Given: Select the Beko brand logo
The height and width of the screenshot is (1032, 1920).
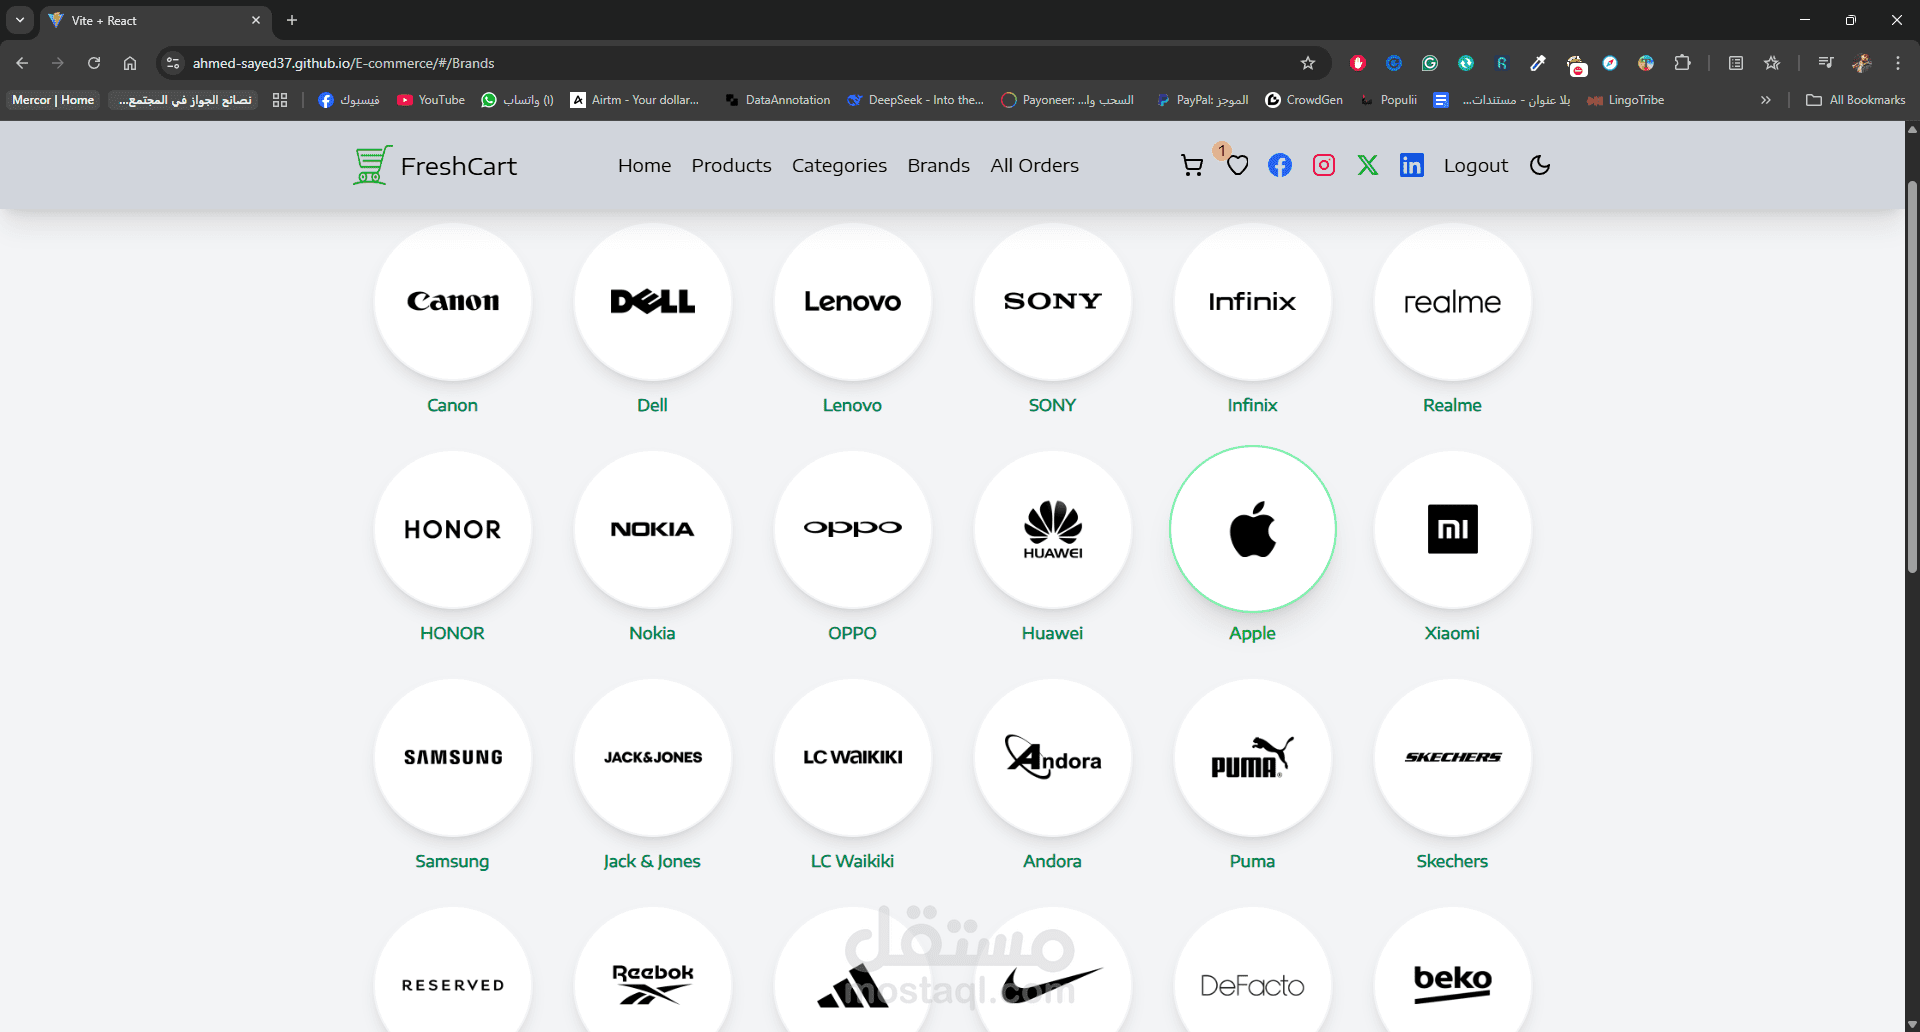Looking at the screenshot, I should tap(1452, 970).
